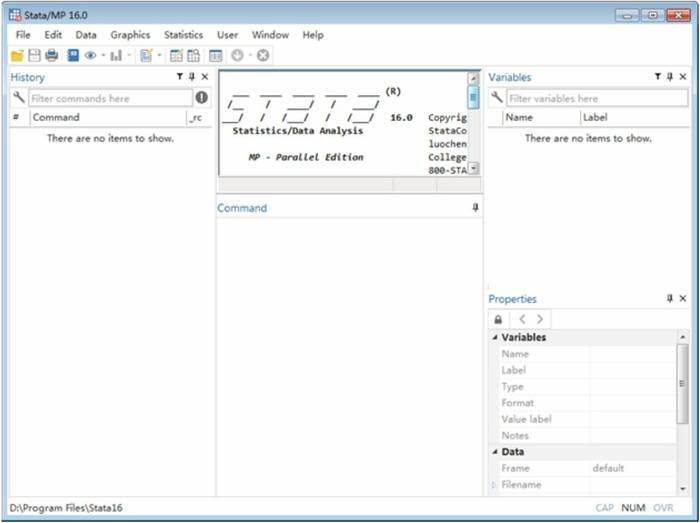Open the Graph icon dropdown arrow
Image resolution: width=700 pixels, height=523 pixels.
pyautogui.click(x=129, y=55)
